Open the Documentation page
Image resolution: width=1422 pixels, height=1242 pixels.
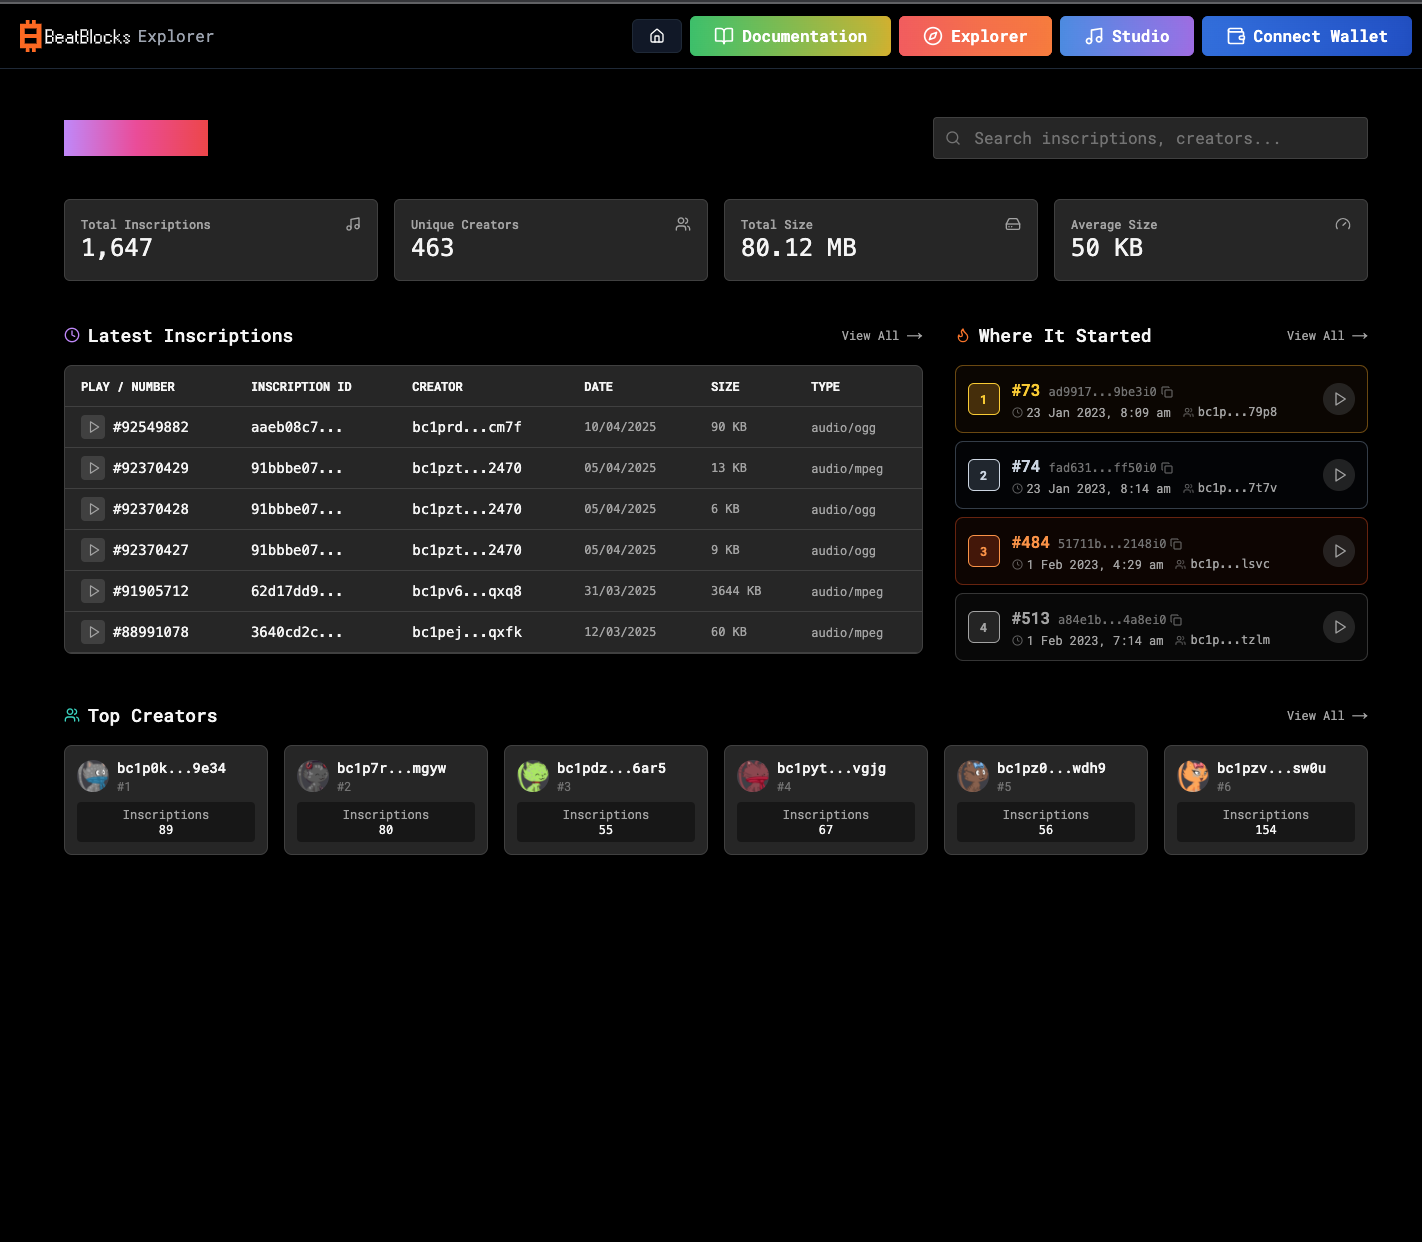[790, 36]
